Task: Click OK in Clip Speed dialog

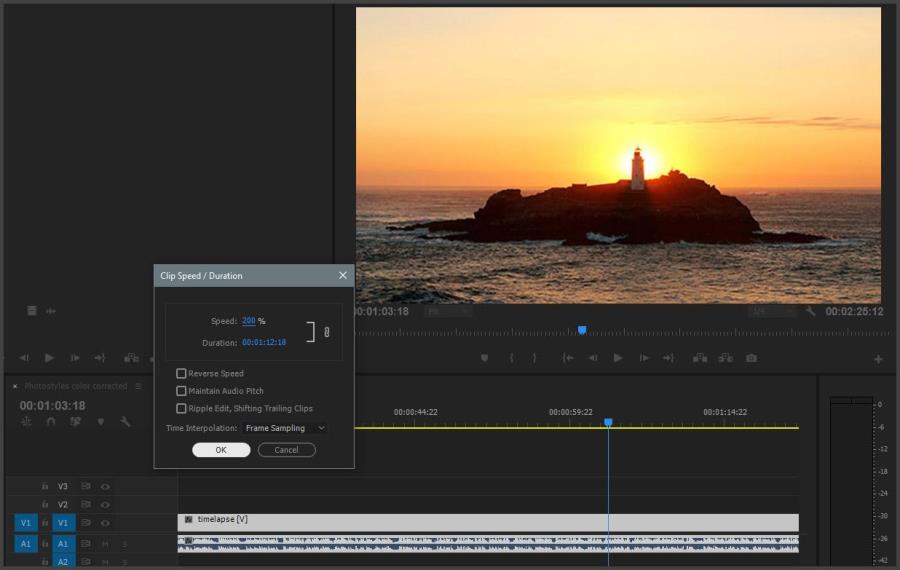Action: pyautogui.click(x=221, y=450)
